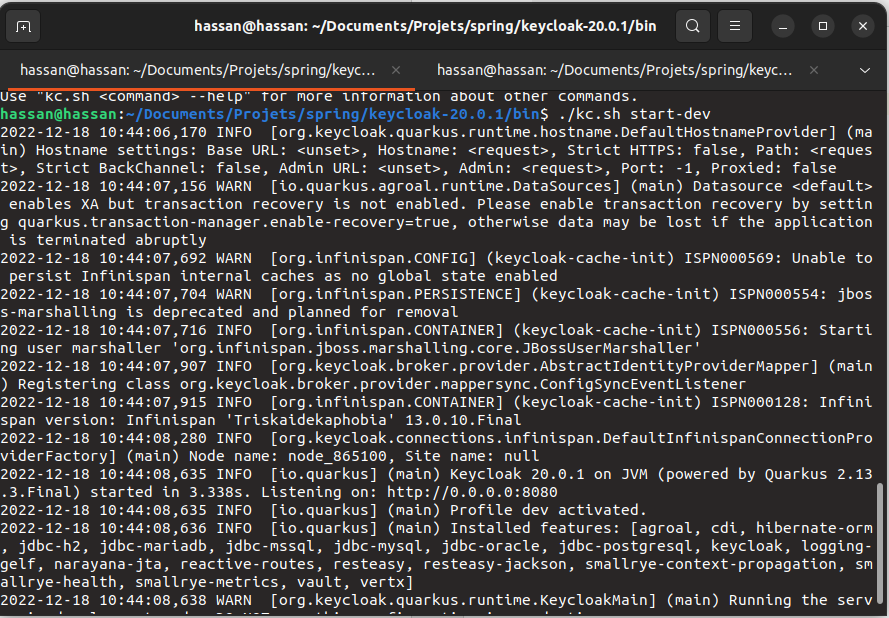Click 'ISPN000569' warning code

coord(729,258)
